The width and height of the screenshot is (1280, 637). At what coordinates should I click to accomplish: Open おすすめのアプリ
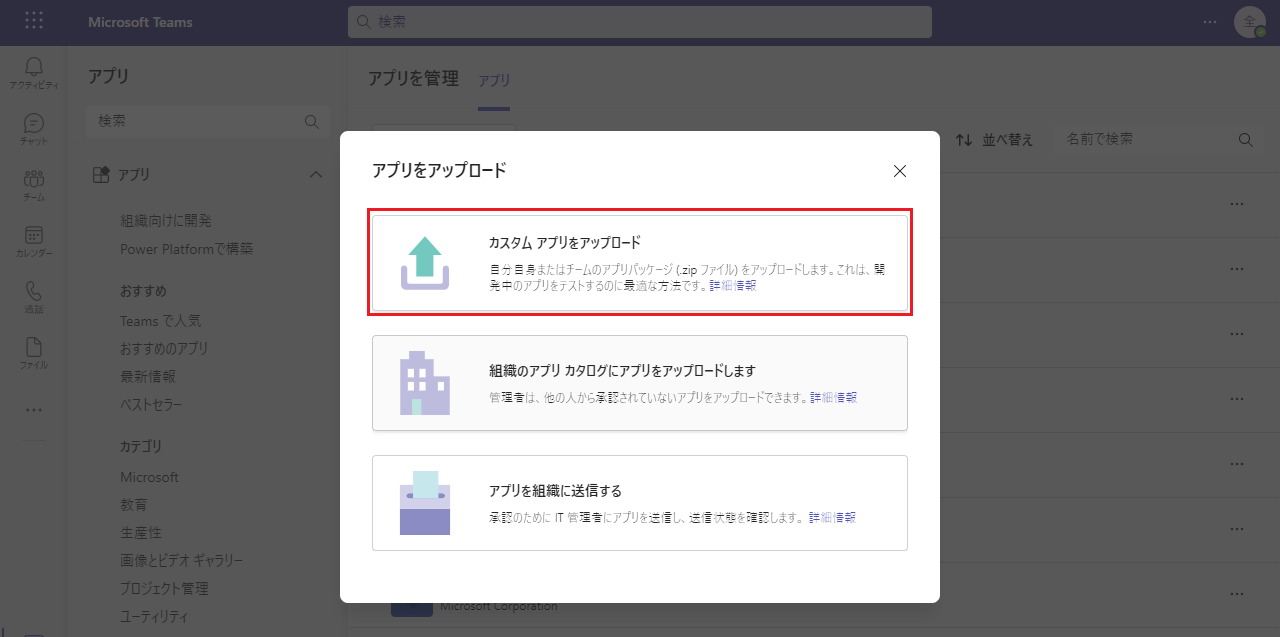(164, 349)
